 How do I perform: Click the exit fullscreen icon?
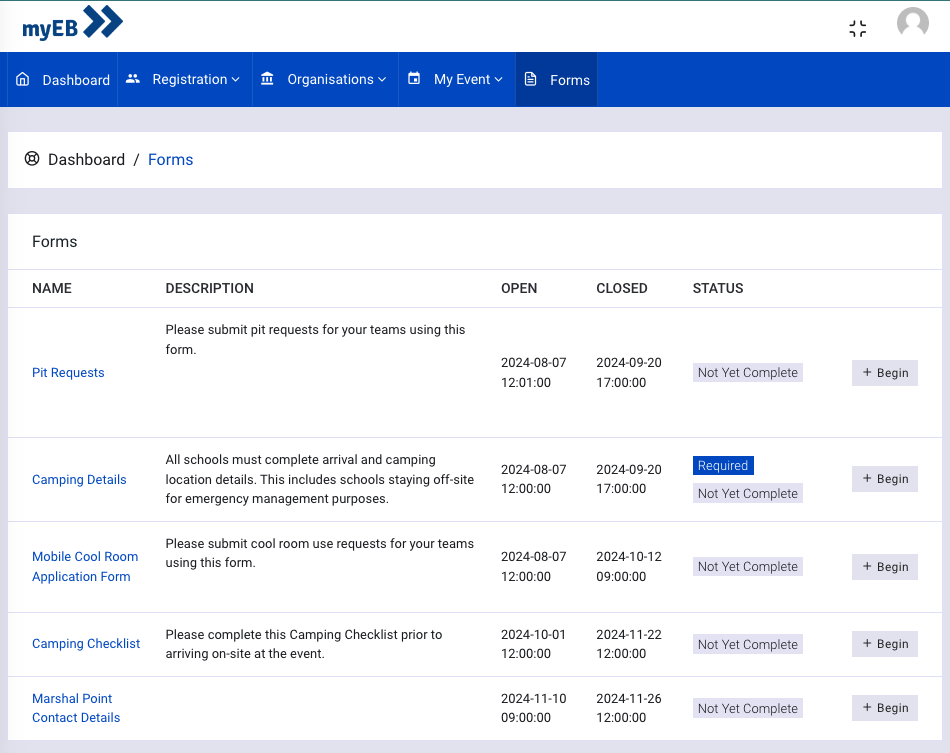pos(857,29)
